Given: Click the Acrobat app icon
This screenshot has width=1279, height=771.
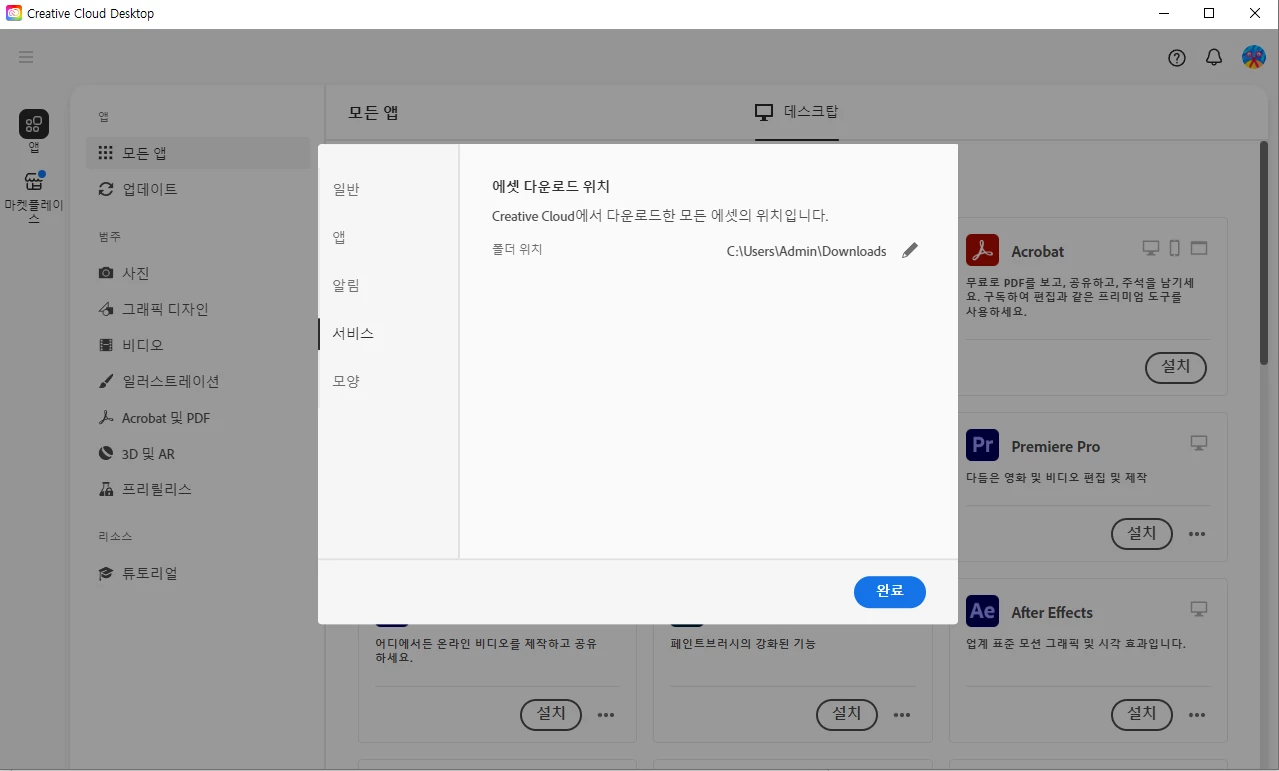Looking at the screenshot, I should click(x=982, y=250).
